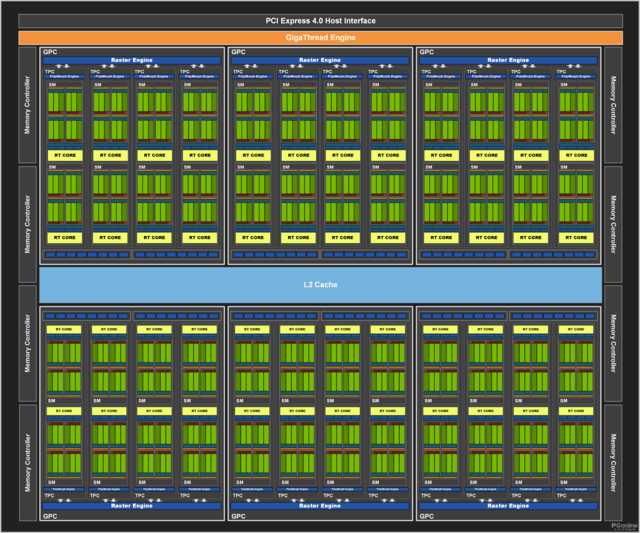Click Raster Engine bar in top-middle GPC
640x533 pixels.
[x=320, y=60]
